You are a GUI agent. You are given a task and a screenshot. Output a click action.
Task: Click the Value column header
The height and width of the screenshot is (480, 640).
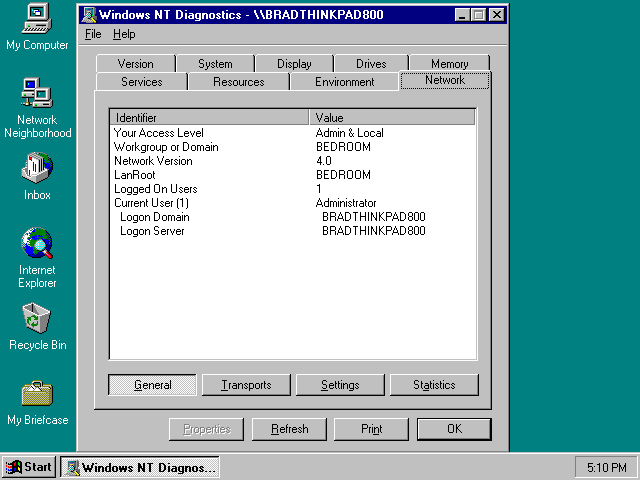pos(392,118)
